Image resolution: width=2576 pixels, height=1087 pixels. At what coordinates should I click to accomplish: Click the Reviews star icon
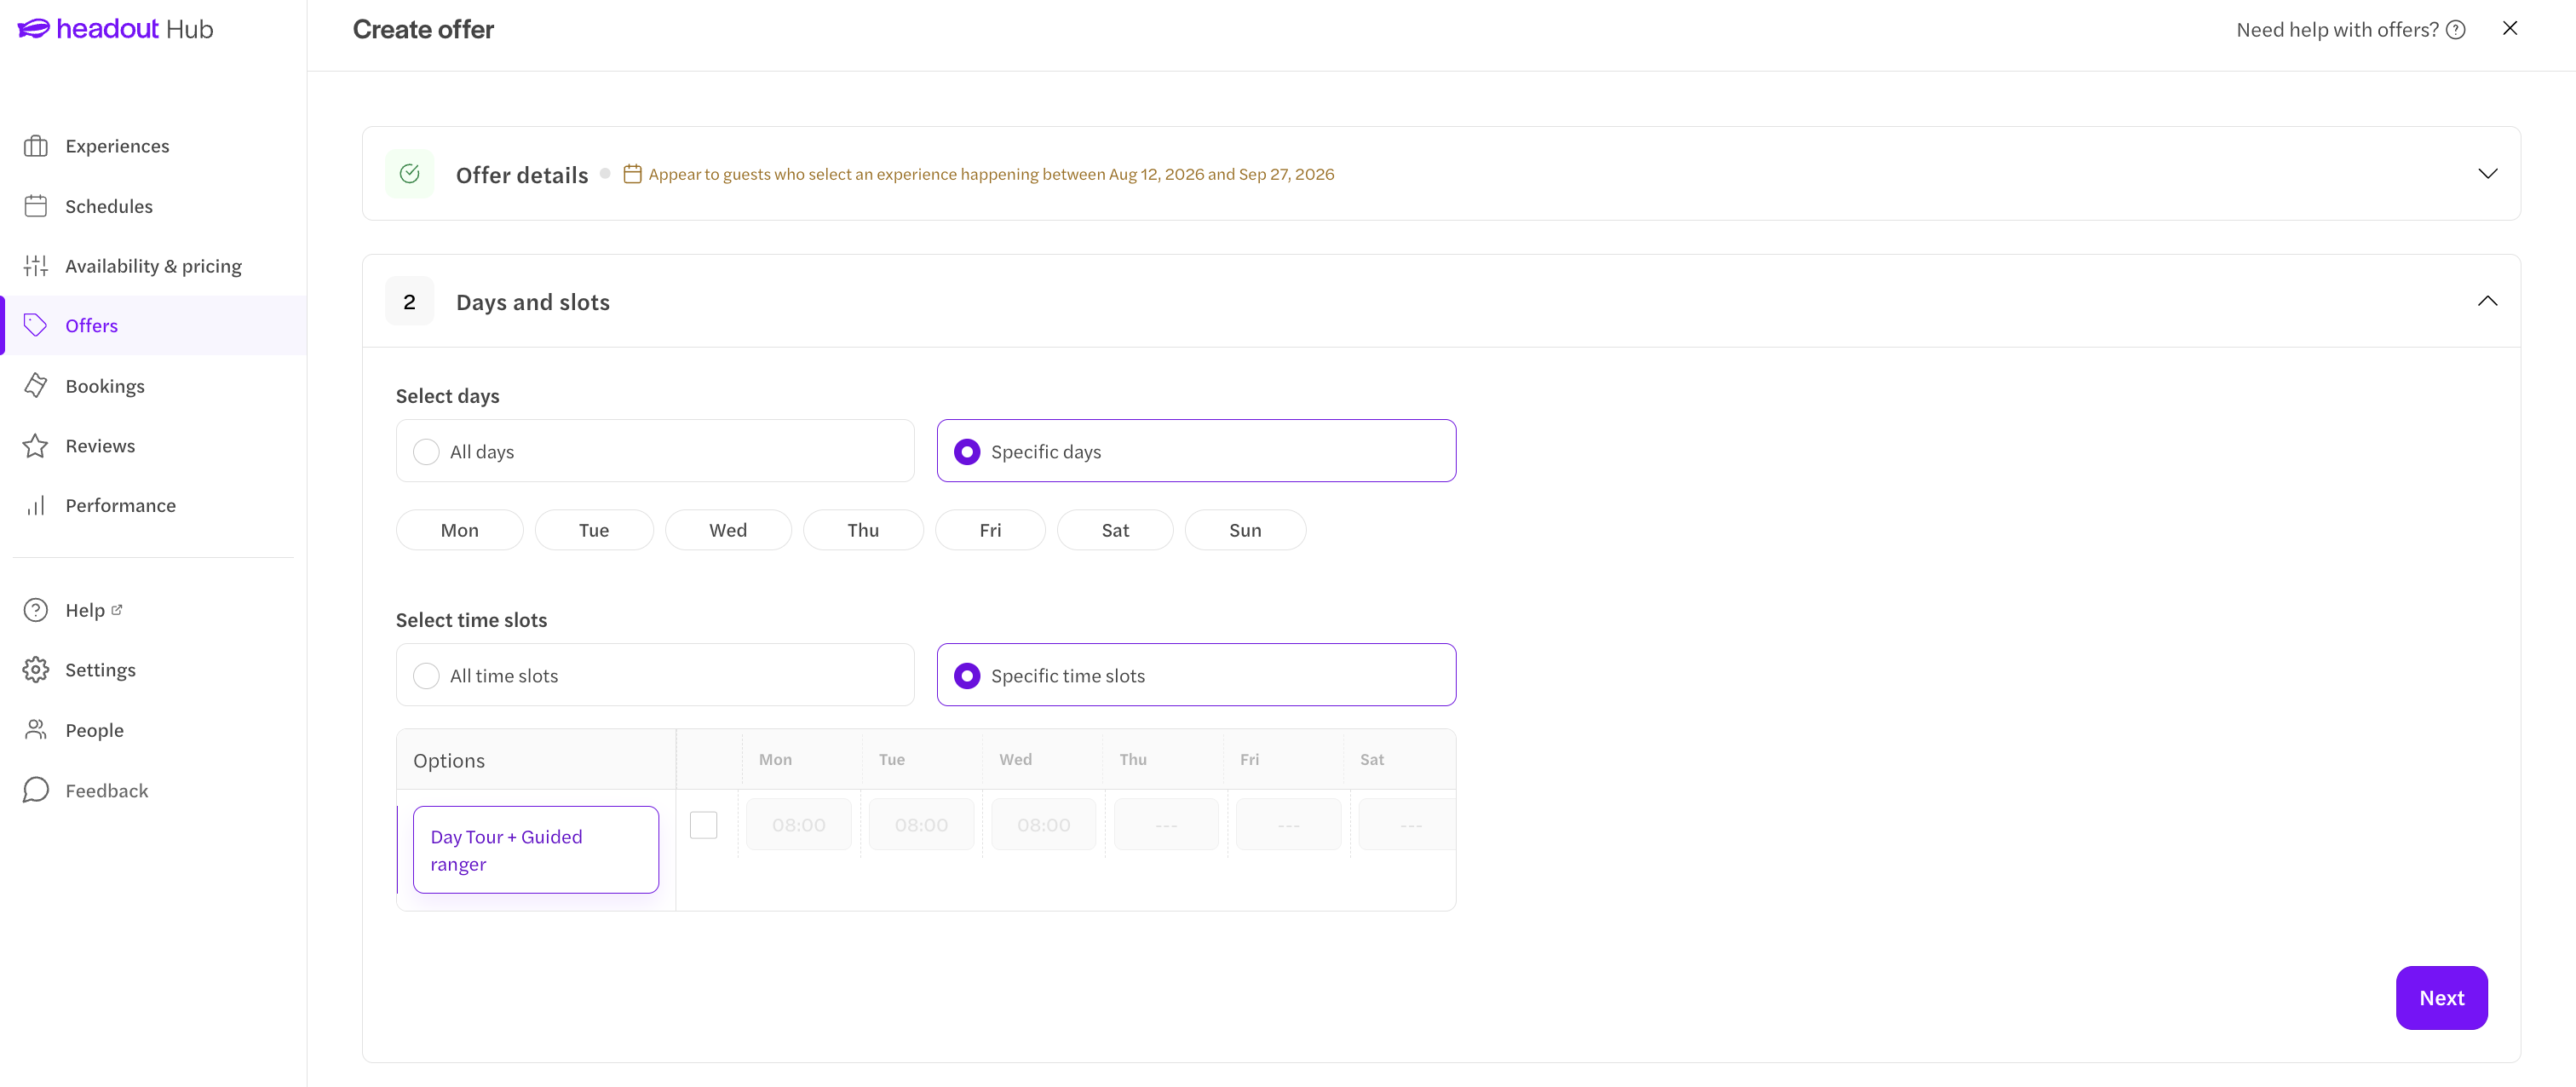(x=36, y=446)
